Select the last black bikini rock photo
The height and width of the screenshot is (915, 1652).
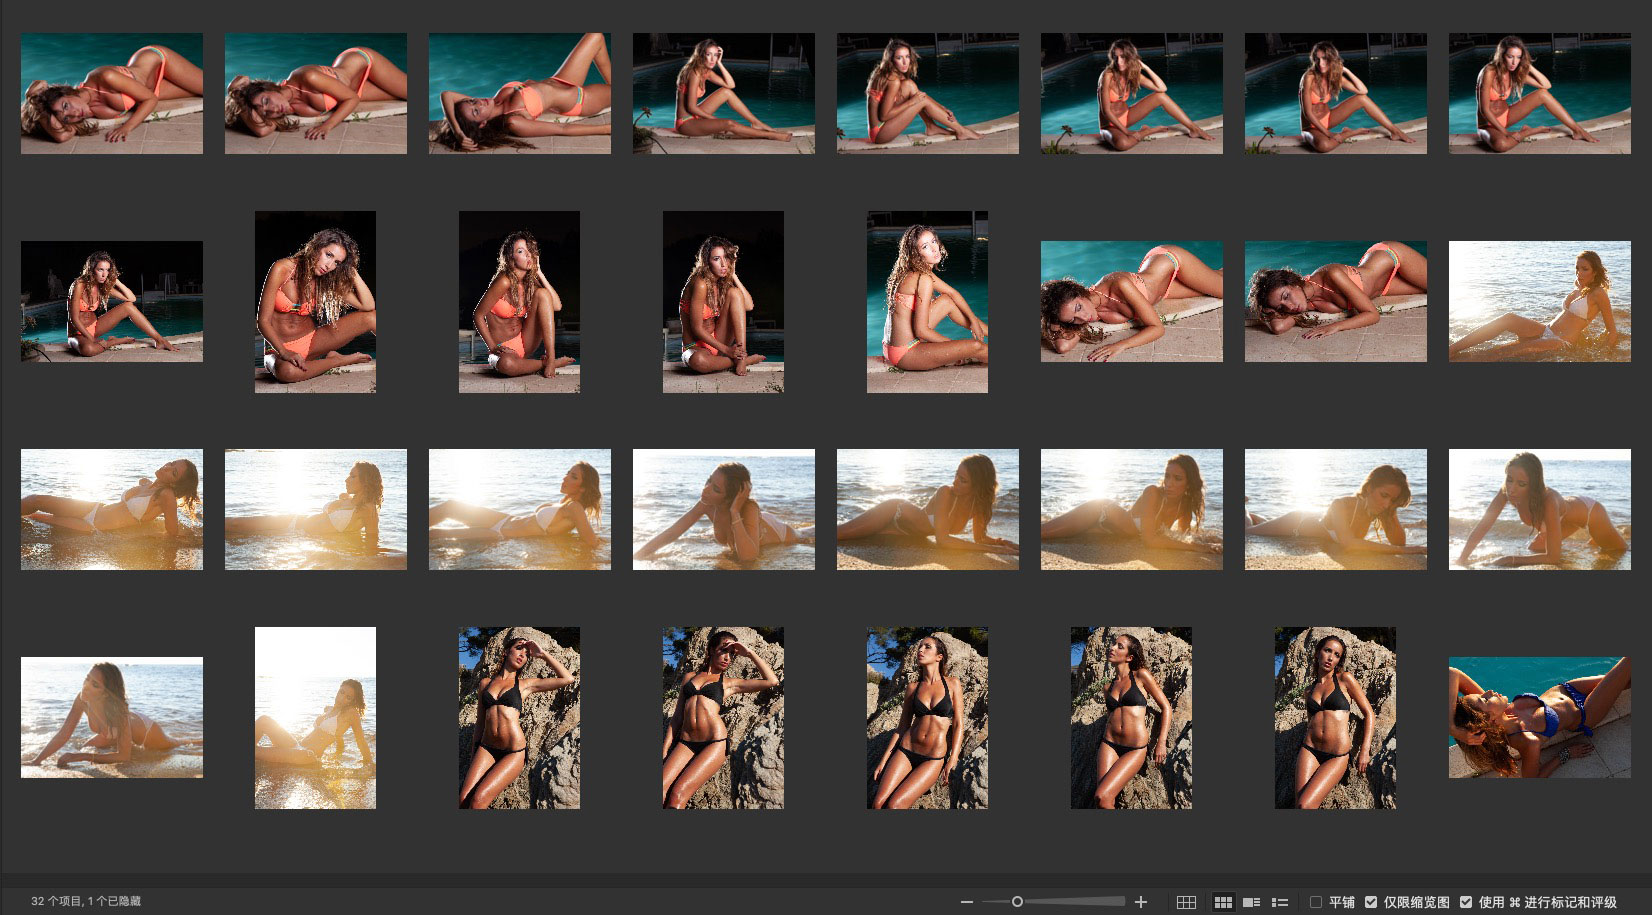(1335, 717)
